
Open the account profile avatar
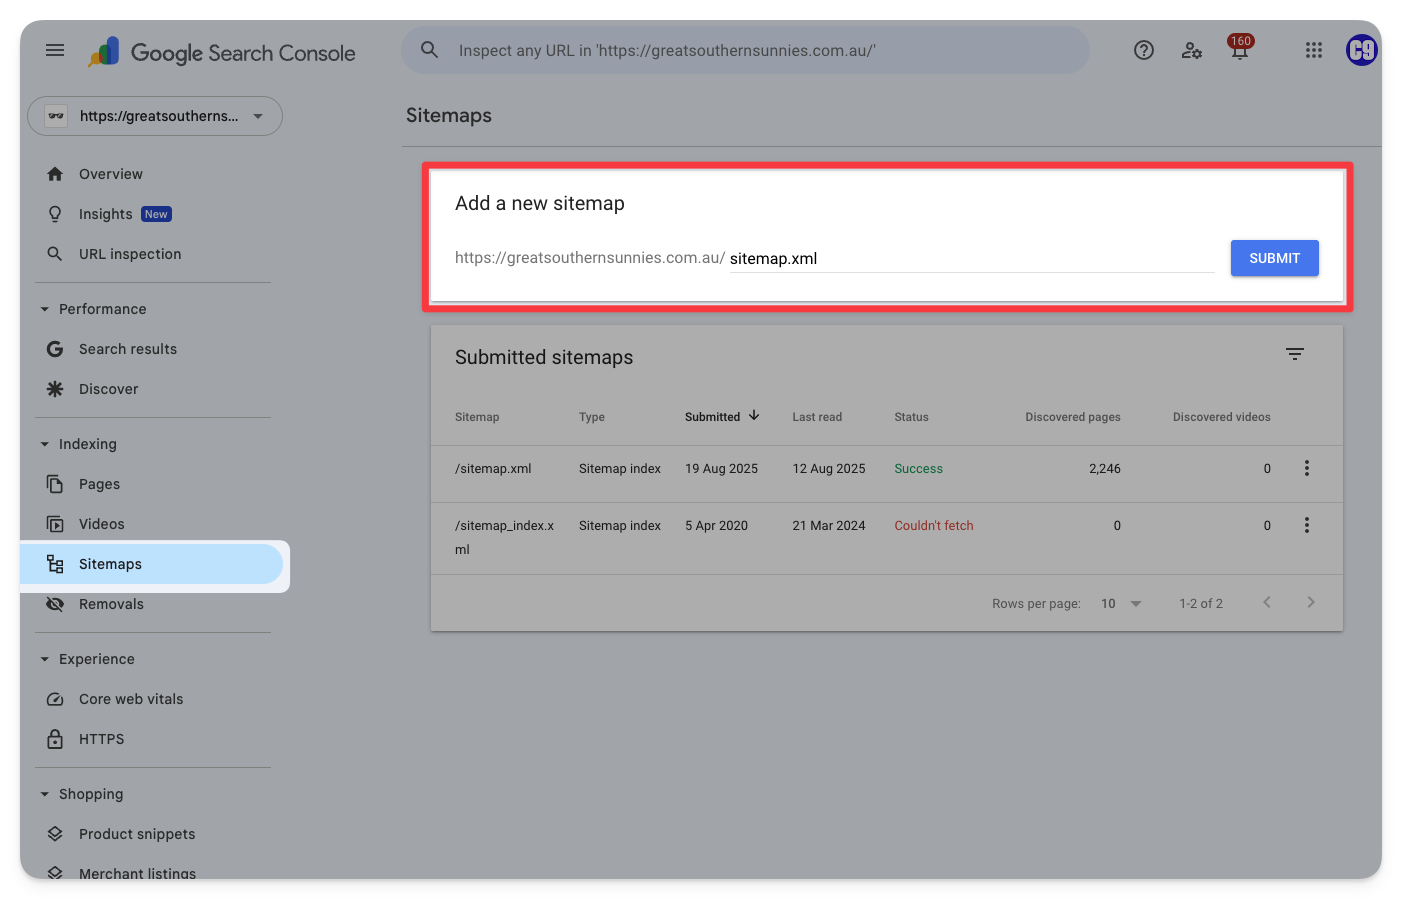click(x=1361, y=50)
